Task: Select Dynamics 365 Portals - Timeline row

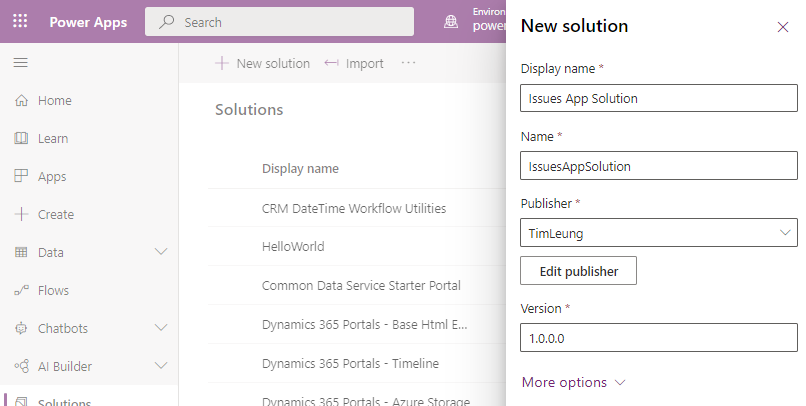Action: (x=357, y=363)
